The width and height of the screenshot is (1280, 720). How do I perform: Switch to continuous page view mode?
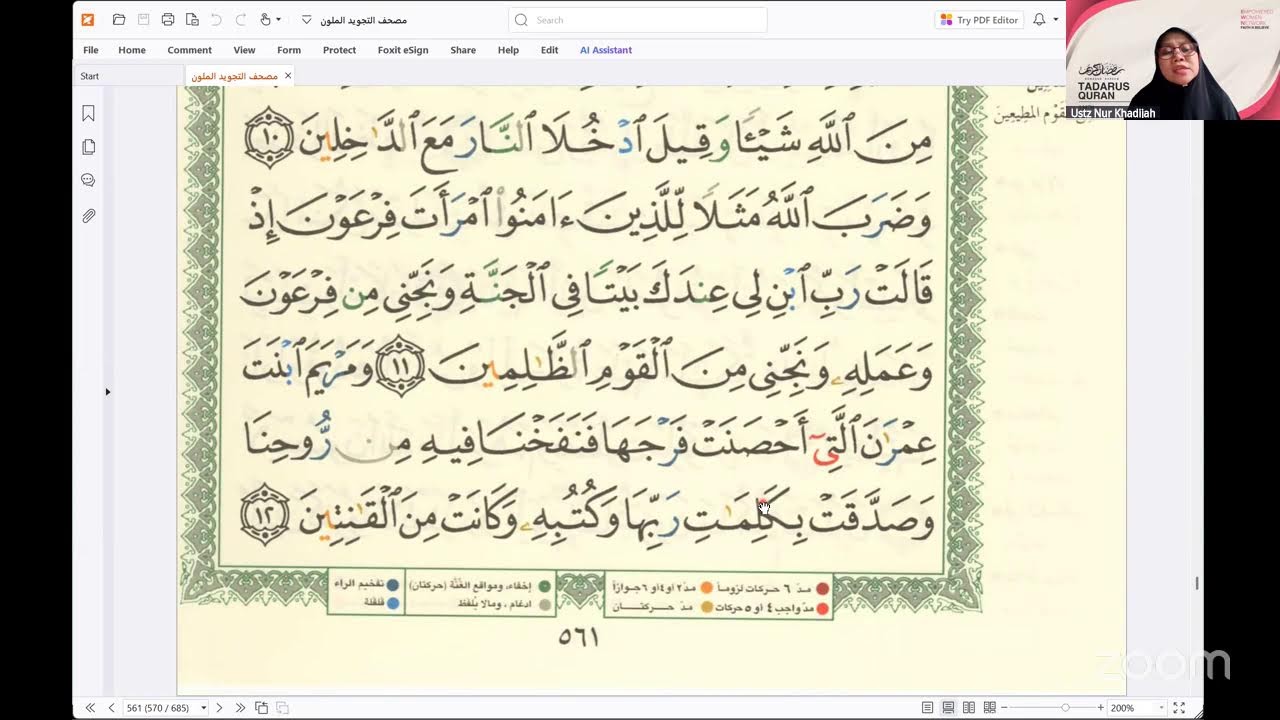click(948, 708)
